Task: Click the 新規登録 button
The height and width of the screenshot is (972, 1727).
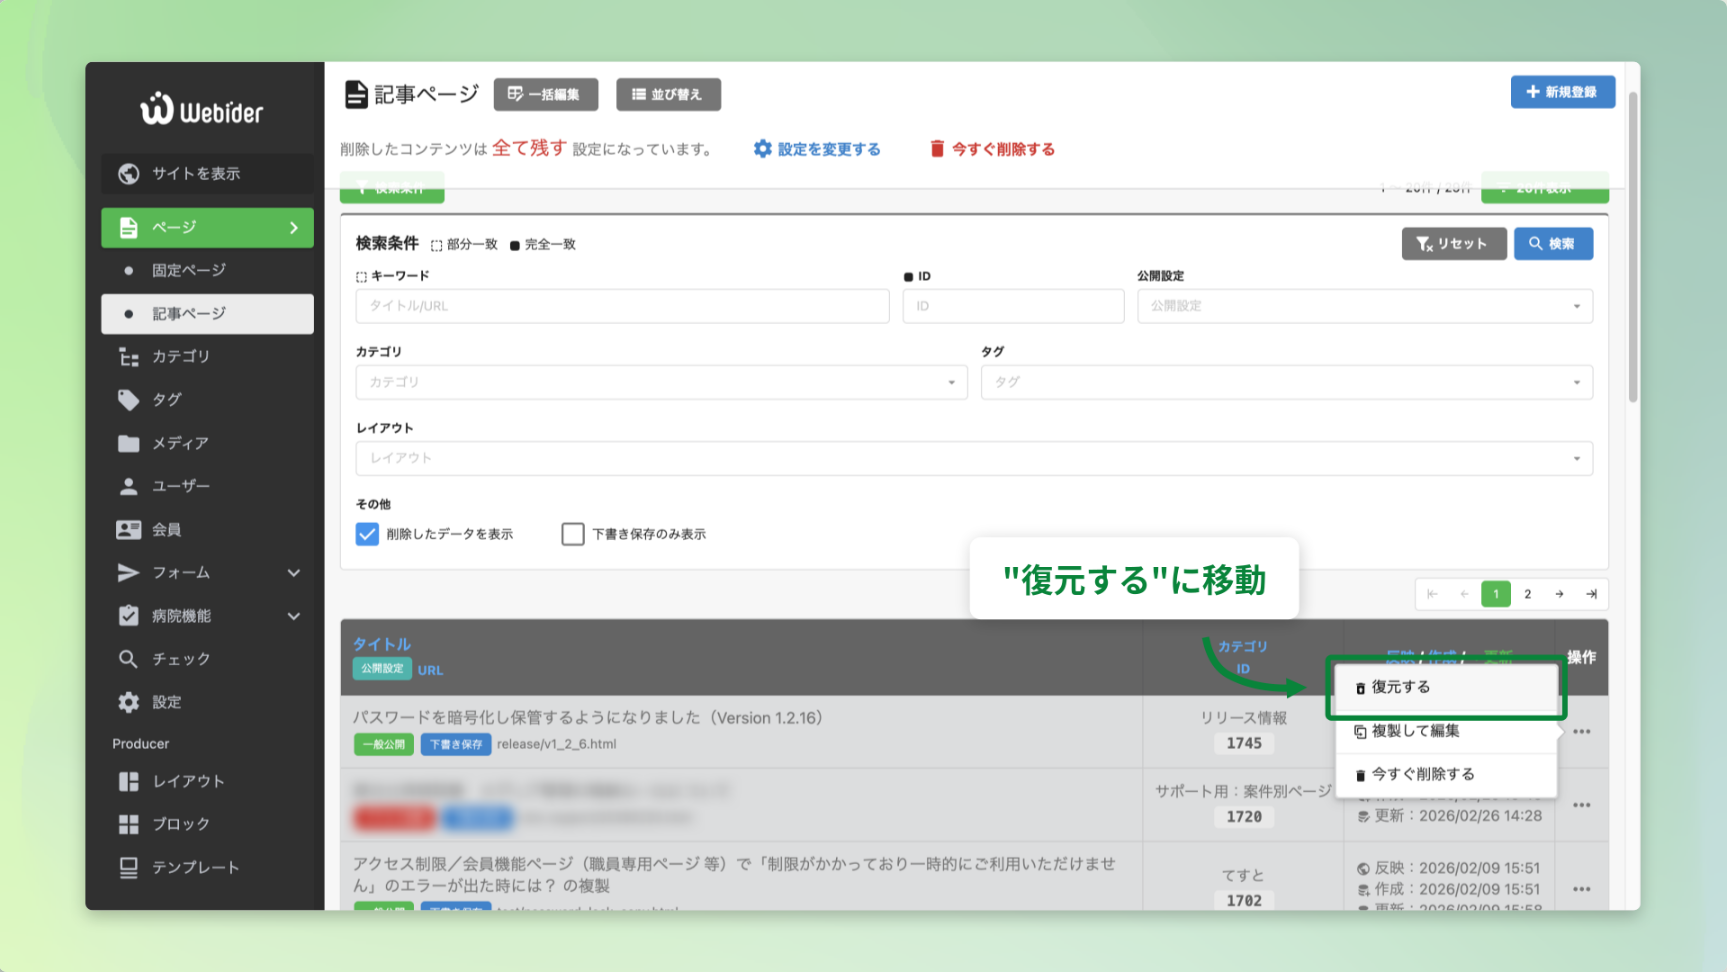Action: pyautogui.click(x=1562, y=92)
